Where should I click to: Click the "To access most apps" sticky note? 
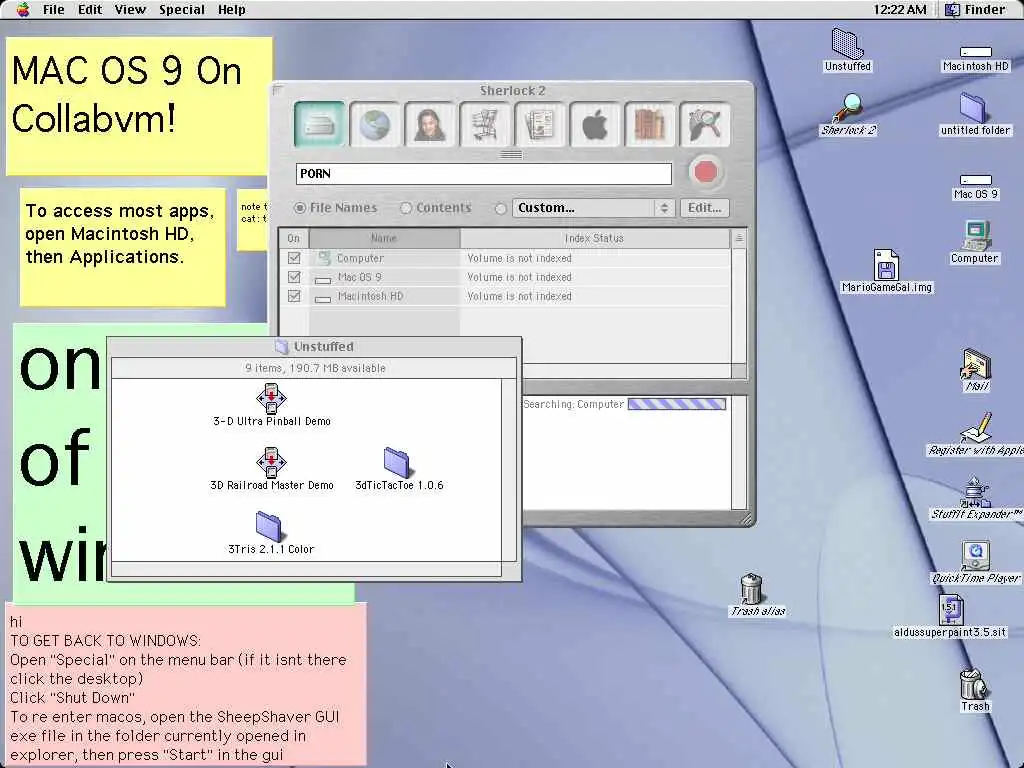tap(123, 248)
